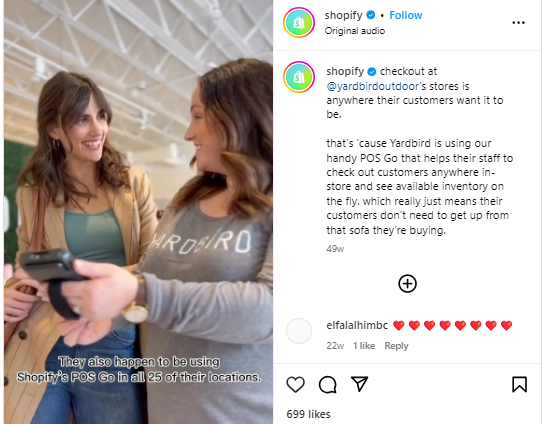
Task: Pause the Yardbird reel video
Action: 139,212
